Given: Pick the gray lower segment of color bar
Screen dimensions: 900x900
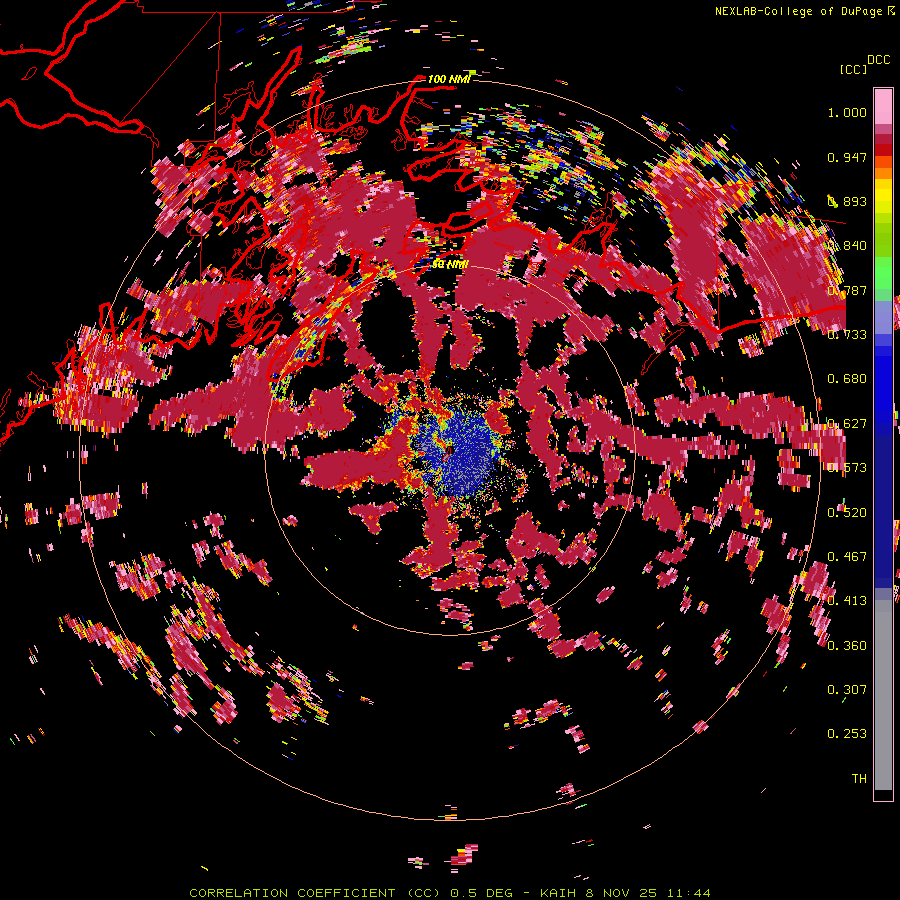Looking at the screenshot, I should click(883, 695).
